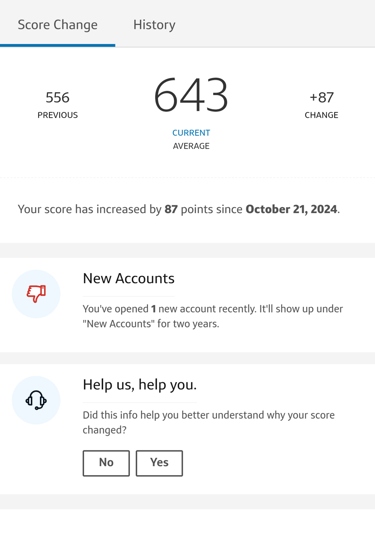Click the score increased summary sentence
This screenshot has width=375, height=557.
179,209
